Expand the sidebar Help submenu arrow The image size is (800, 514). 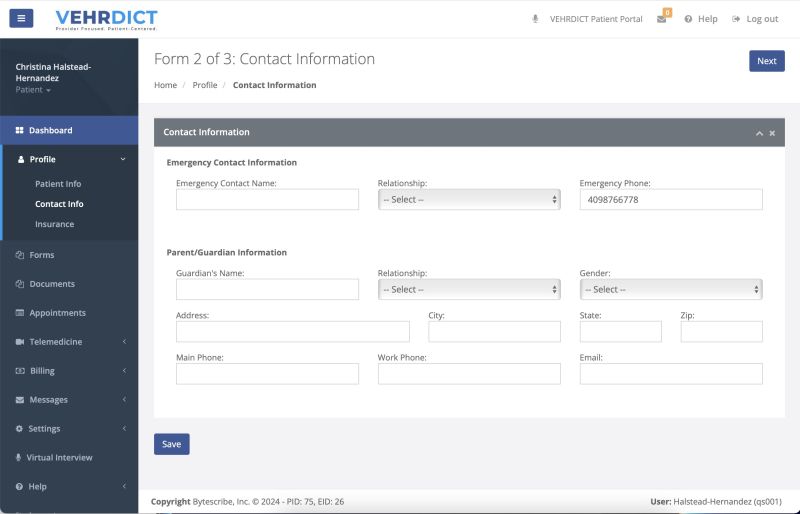[124, 486]
